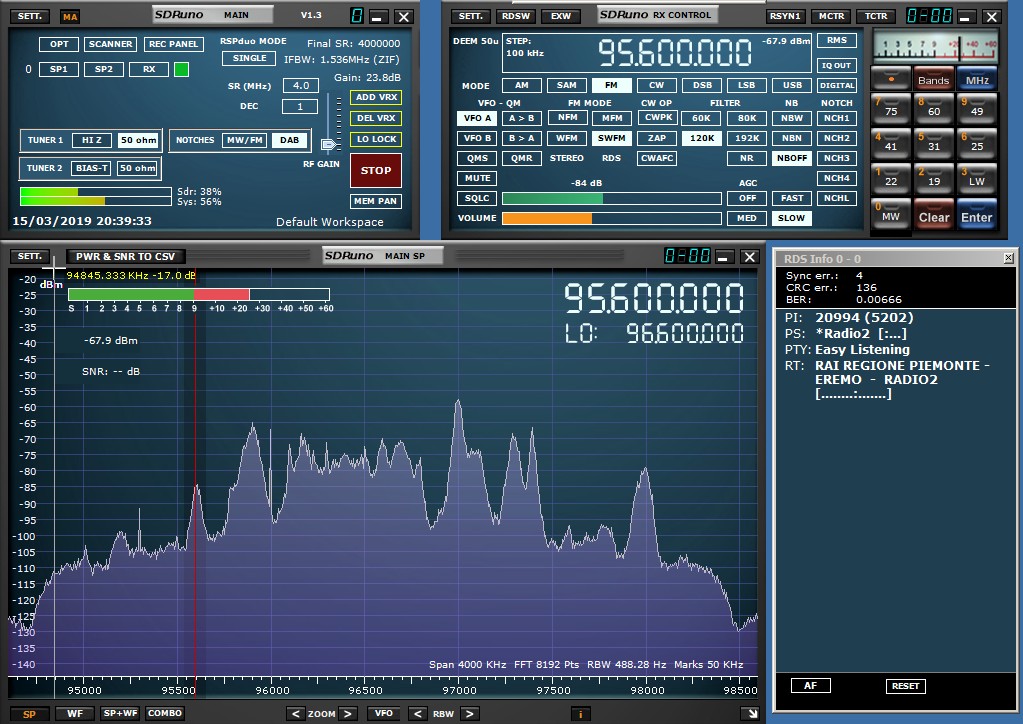Open SETT. in RX Control window
Screen dimensions: 1023x724
pyautogui.click(x=470, y=16)
